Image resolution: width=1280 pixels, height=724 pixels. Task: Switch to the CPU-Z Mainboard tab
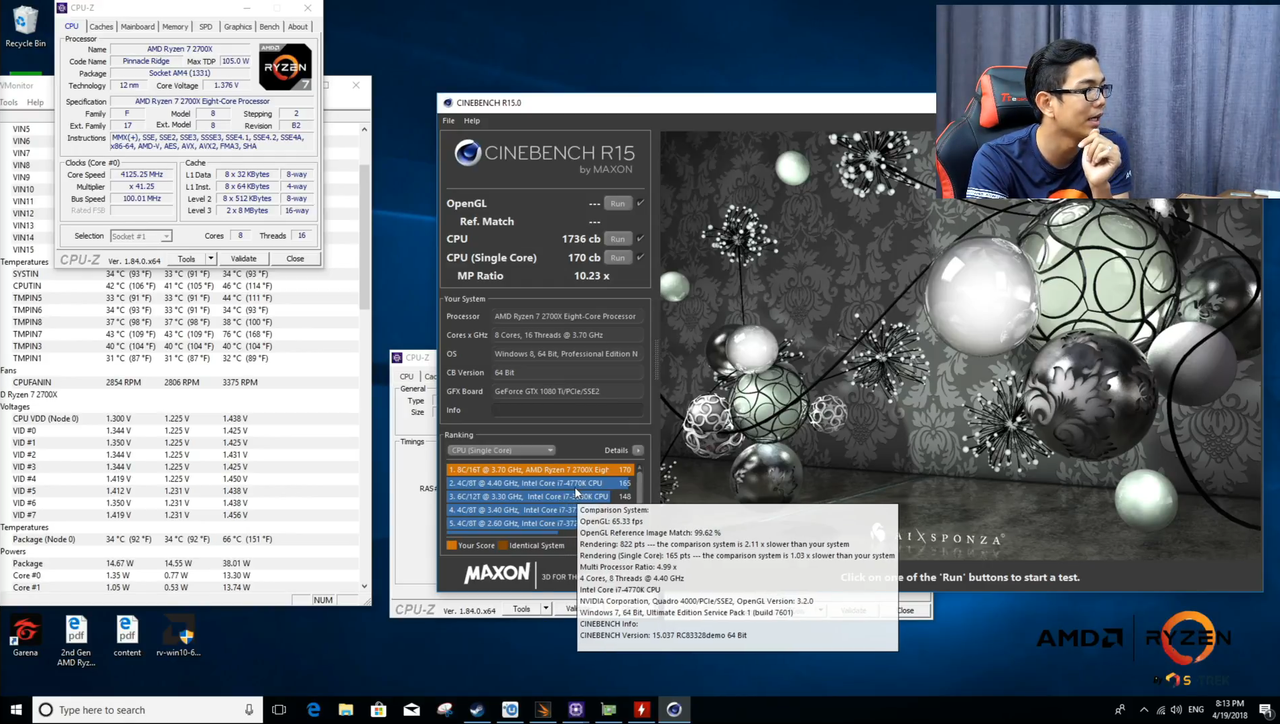138,27
